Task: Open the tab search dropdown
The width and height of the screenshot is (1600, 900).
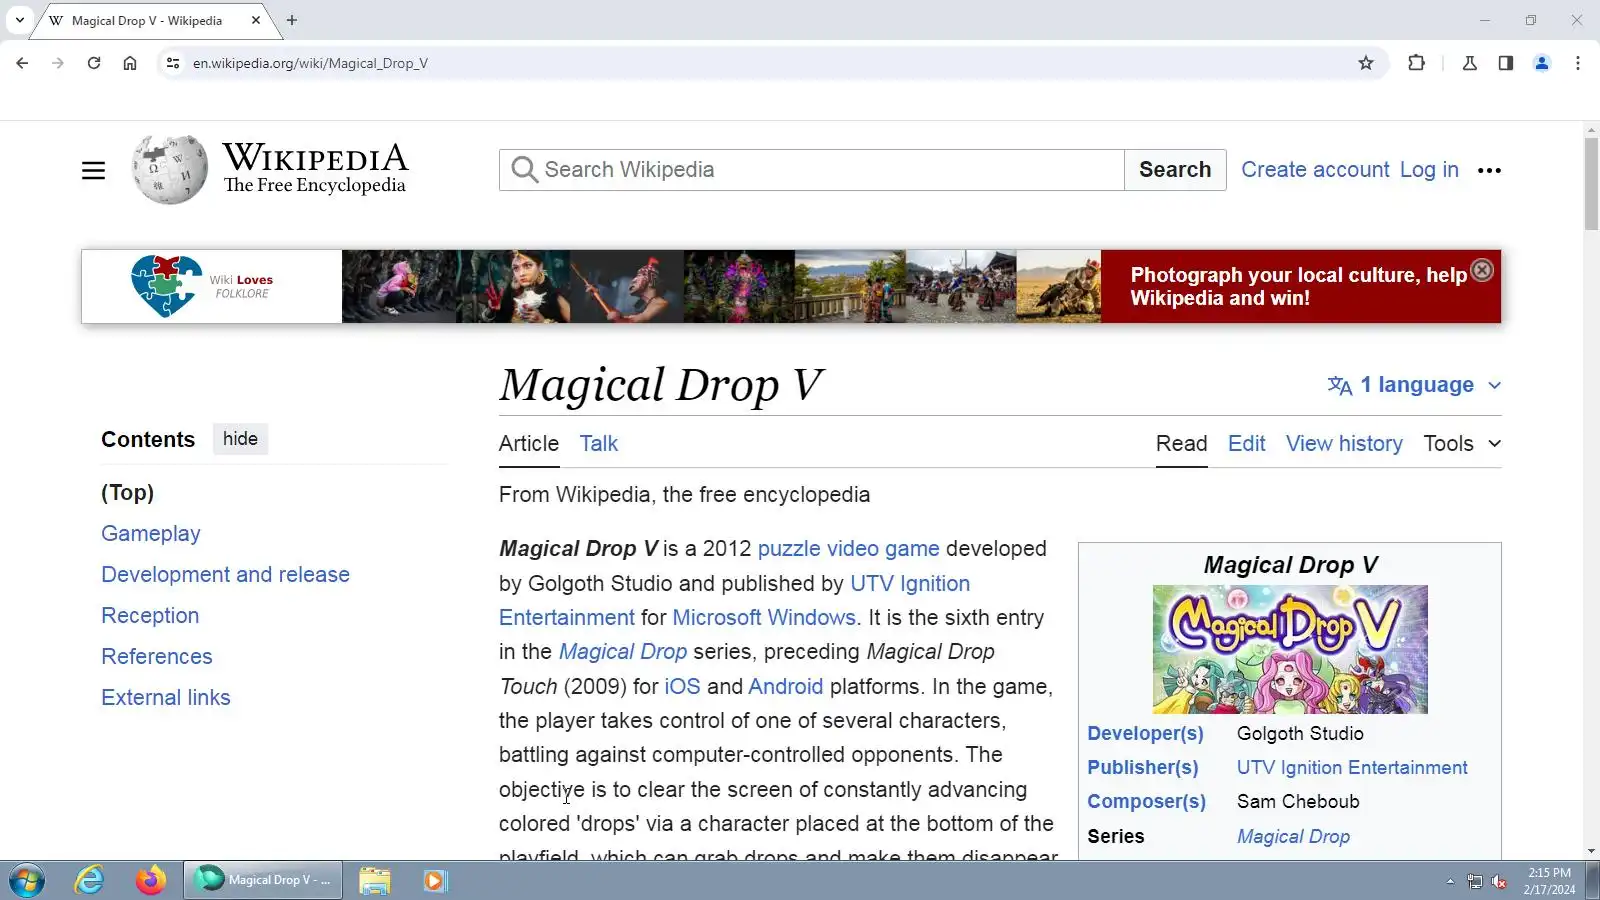Action: coord(19,20)
